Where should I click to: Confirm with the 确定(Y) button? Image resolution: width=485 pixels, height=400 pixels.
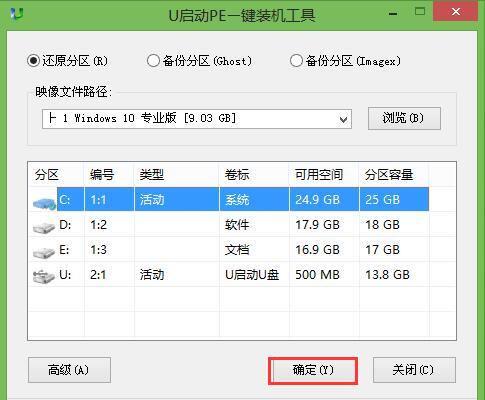pyautogui.click(x=313, y=370)
